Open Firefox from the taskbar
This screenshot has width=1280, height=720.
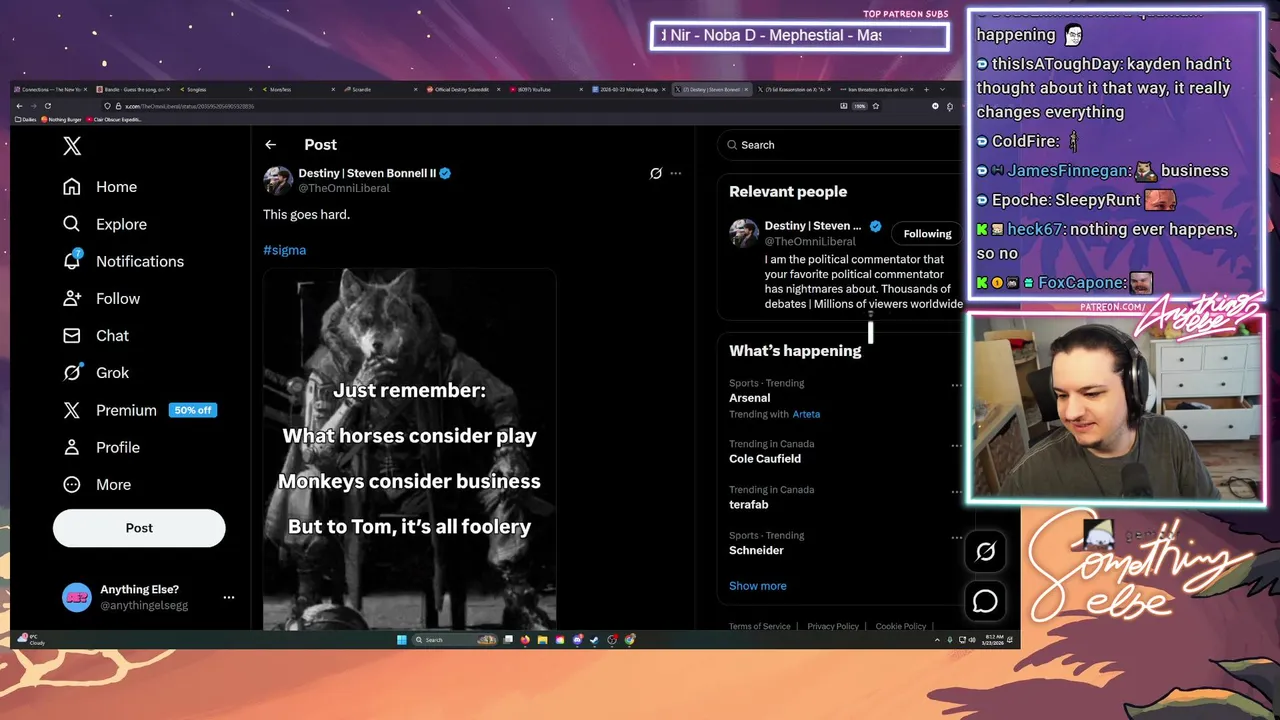525,640
